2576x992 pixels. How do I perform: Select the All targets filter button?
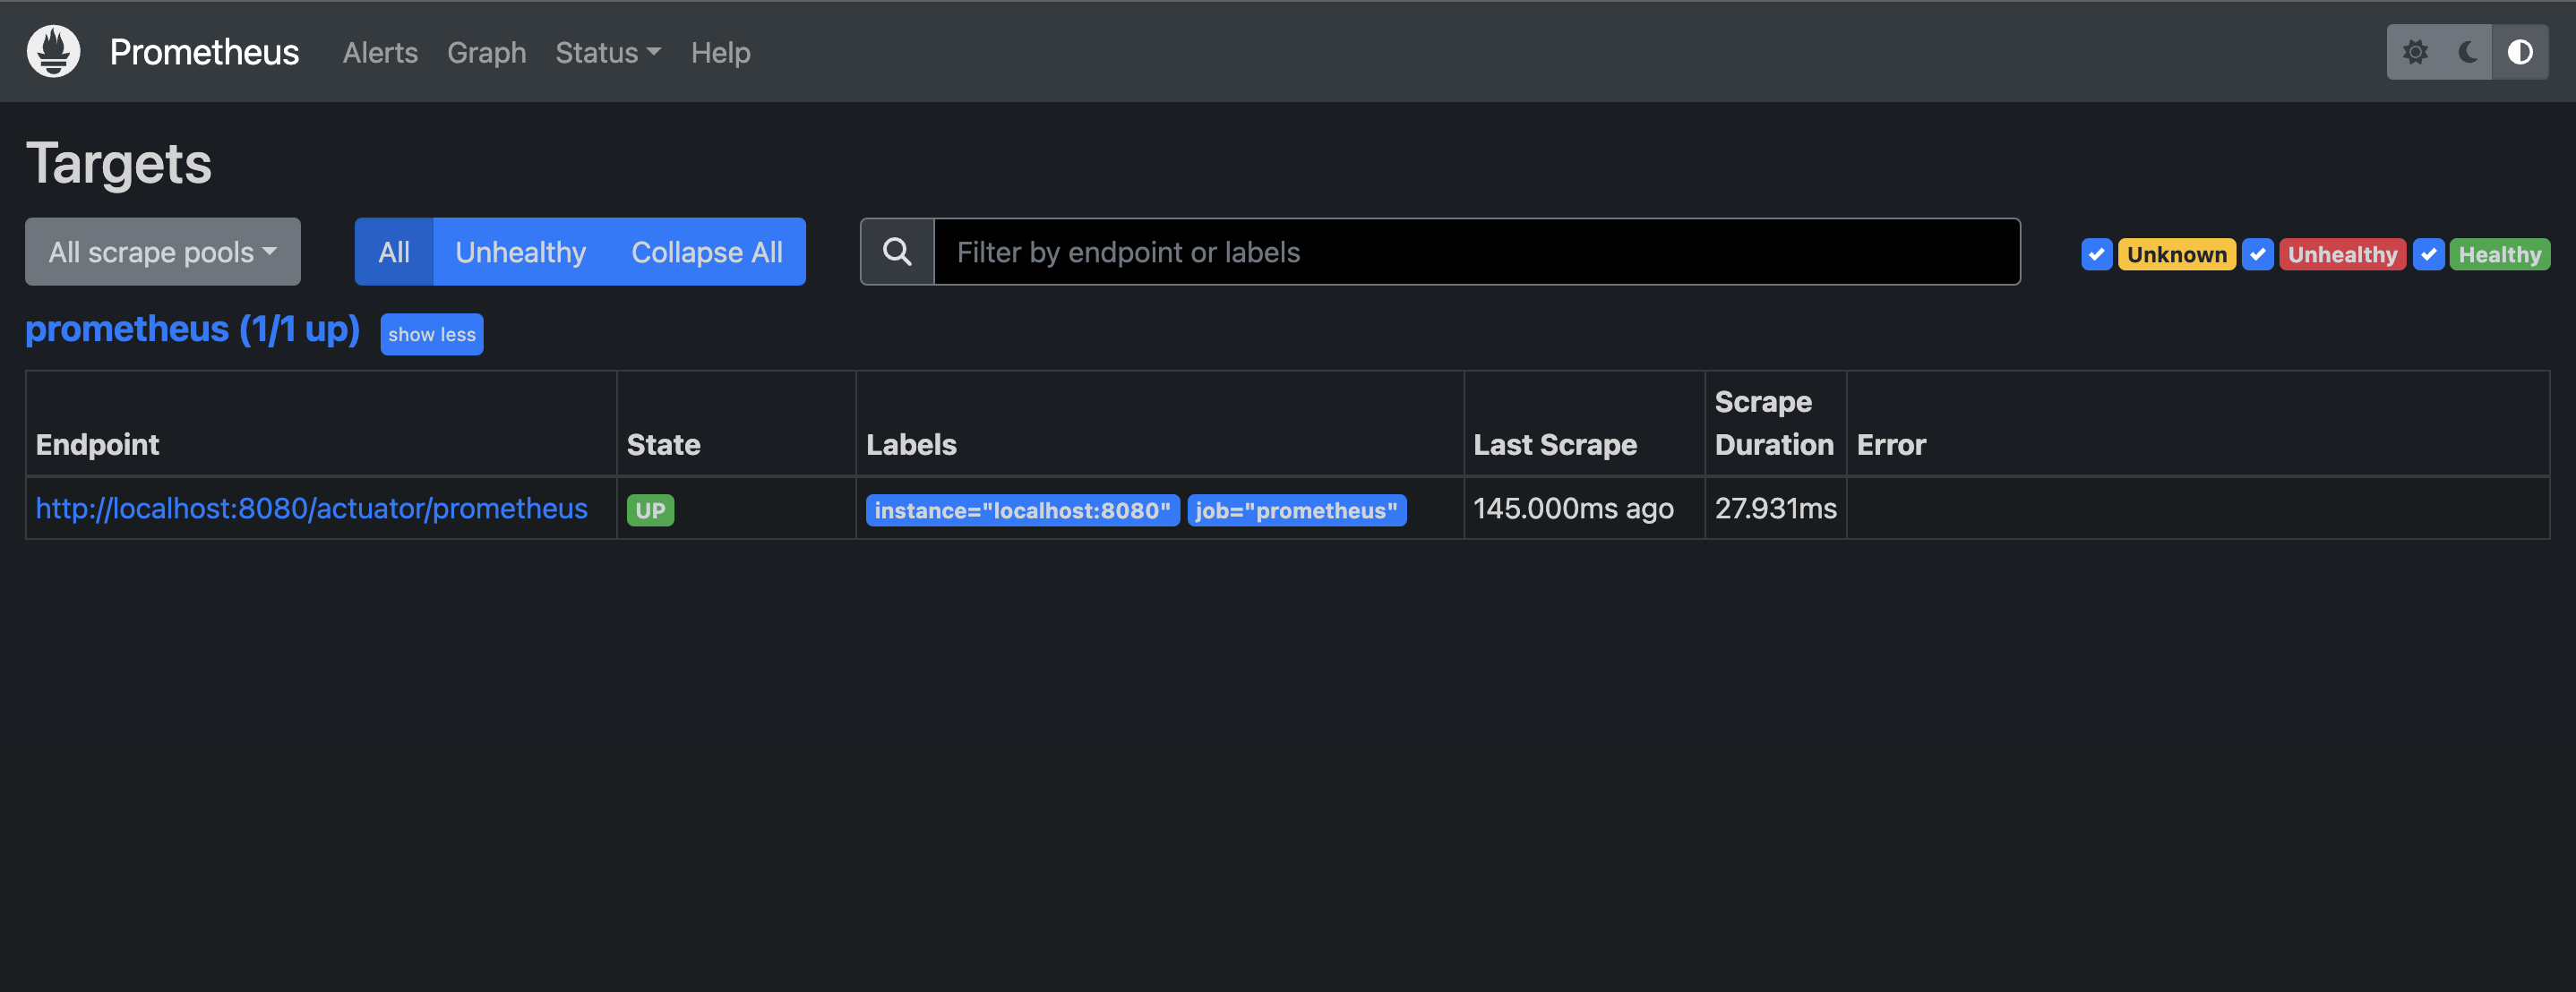click(394, 252)
